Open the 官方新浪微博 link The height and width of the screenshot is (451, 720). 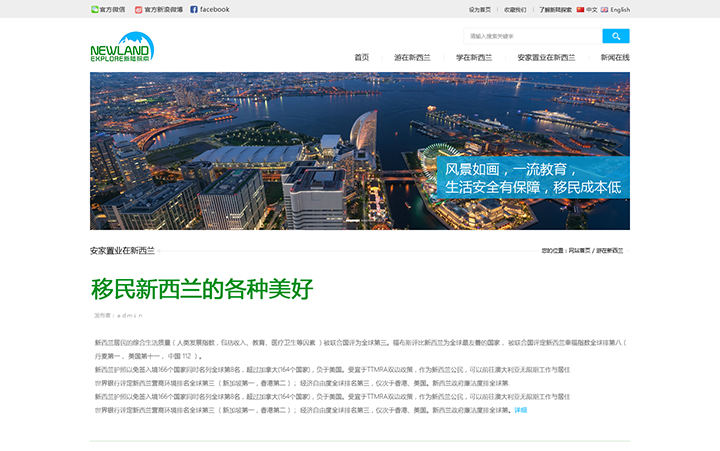point(163,9)
